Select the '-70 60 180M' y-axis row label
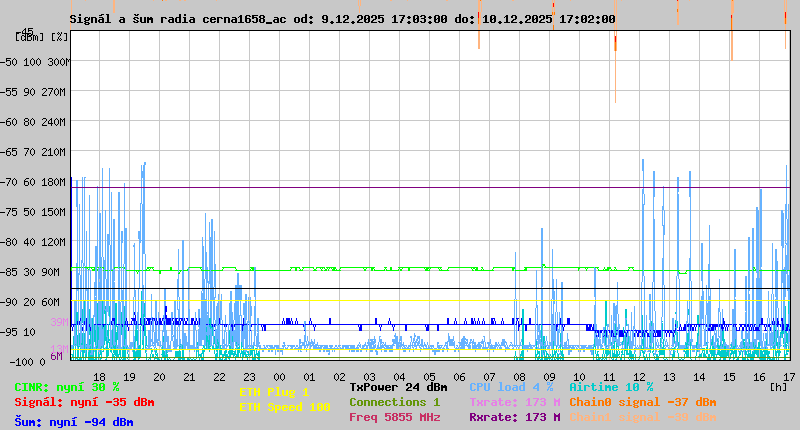Viewport: 800px width, 430px height. (x=33, y=182)
